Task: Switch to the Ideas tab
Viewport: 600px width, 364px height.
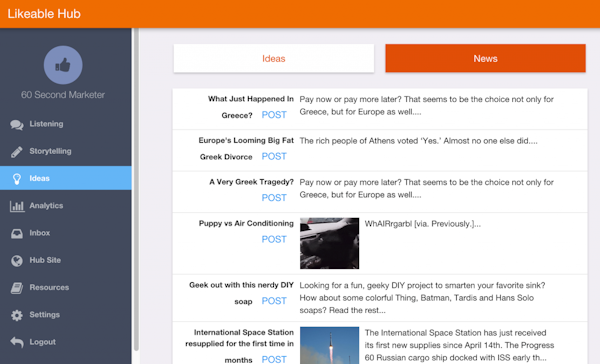Action: point(274,58)
